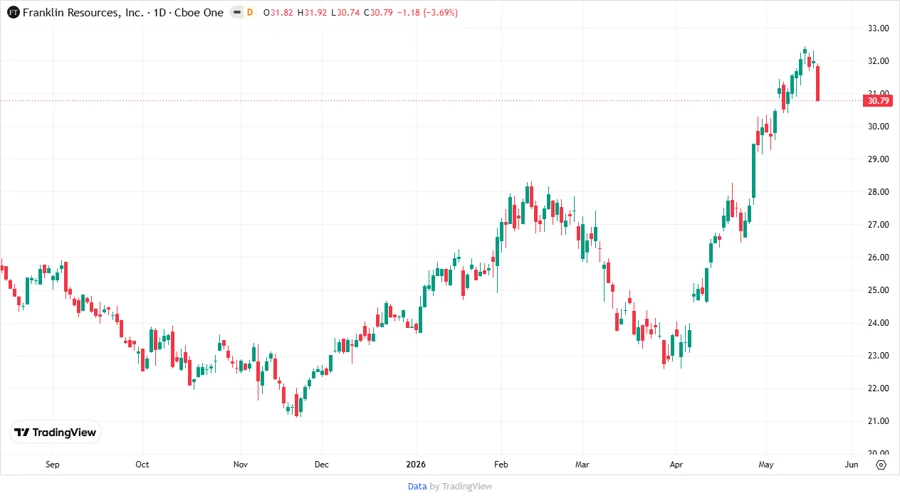Screen dimensions: 900x498
Task: Click the Mar label on the time axis
Action: [x=582, y=464]
